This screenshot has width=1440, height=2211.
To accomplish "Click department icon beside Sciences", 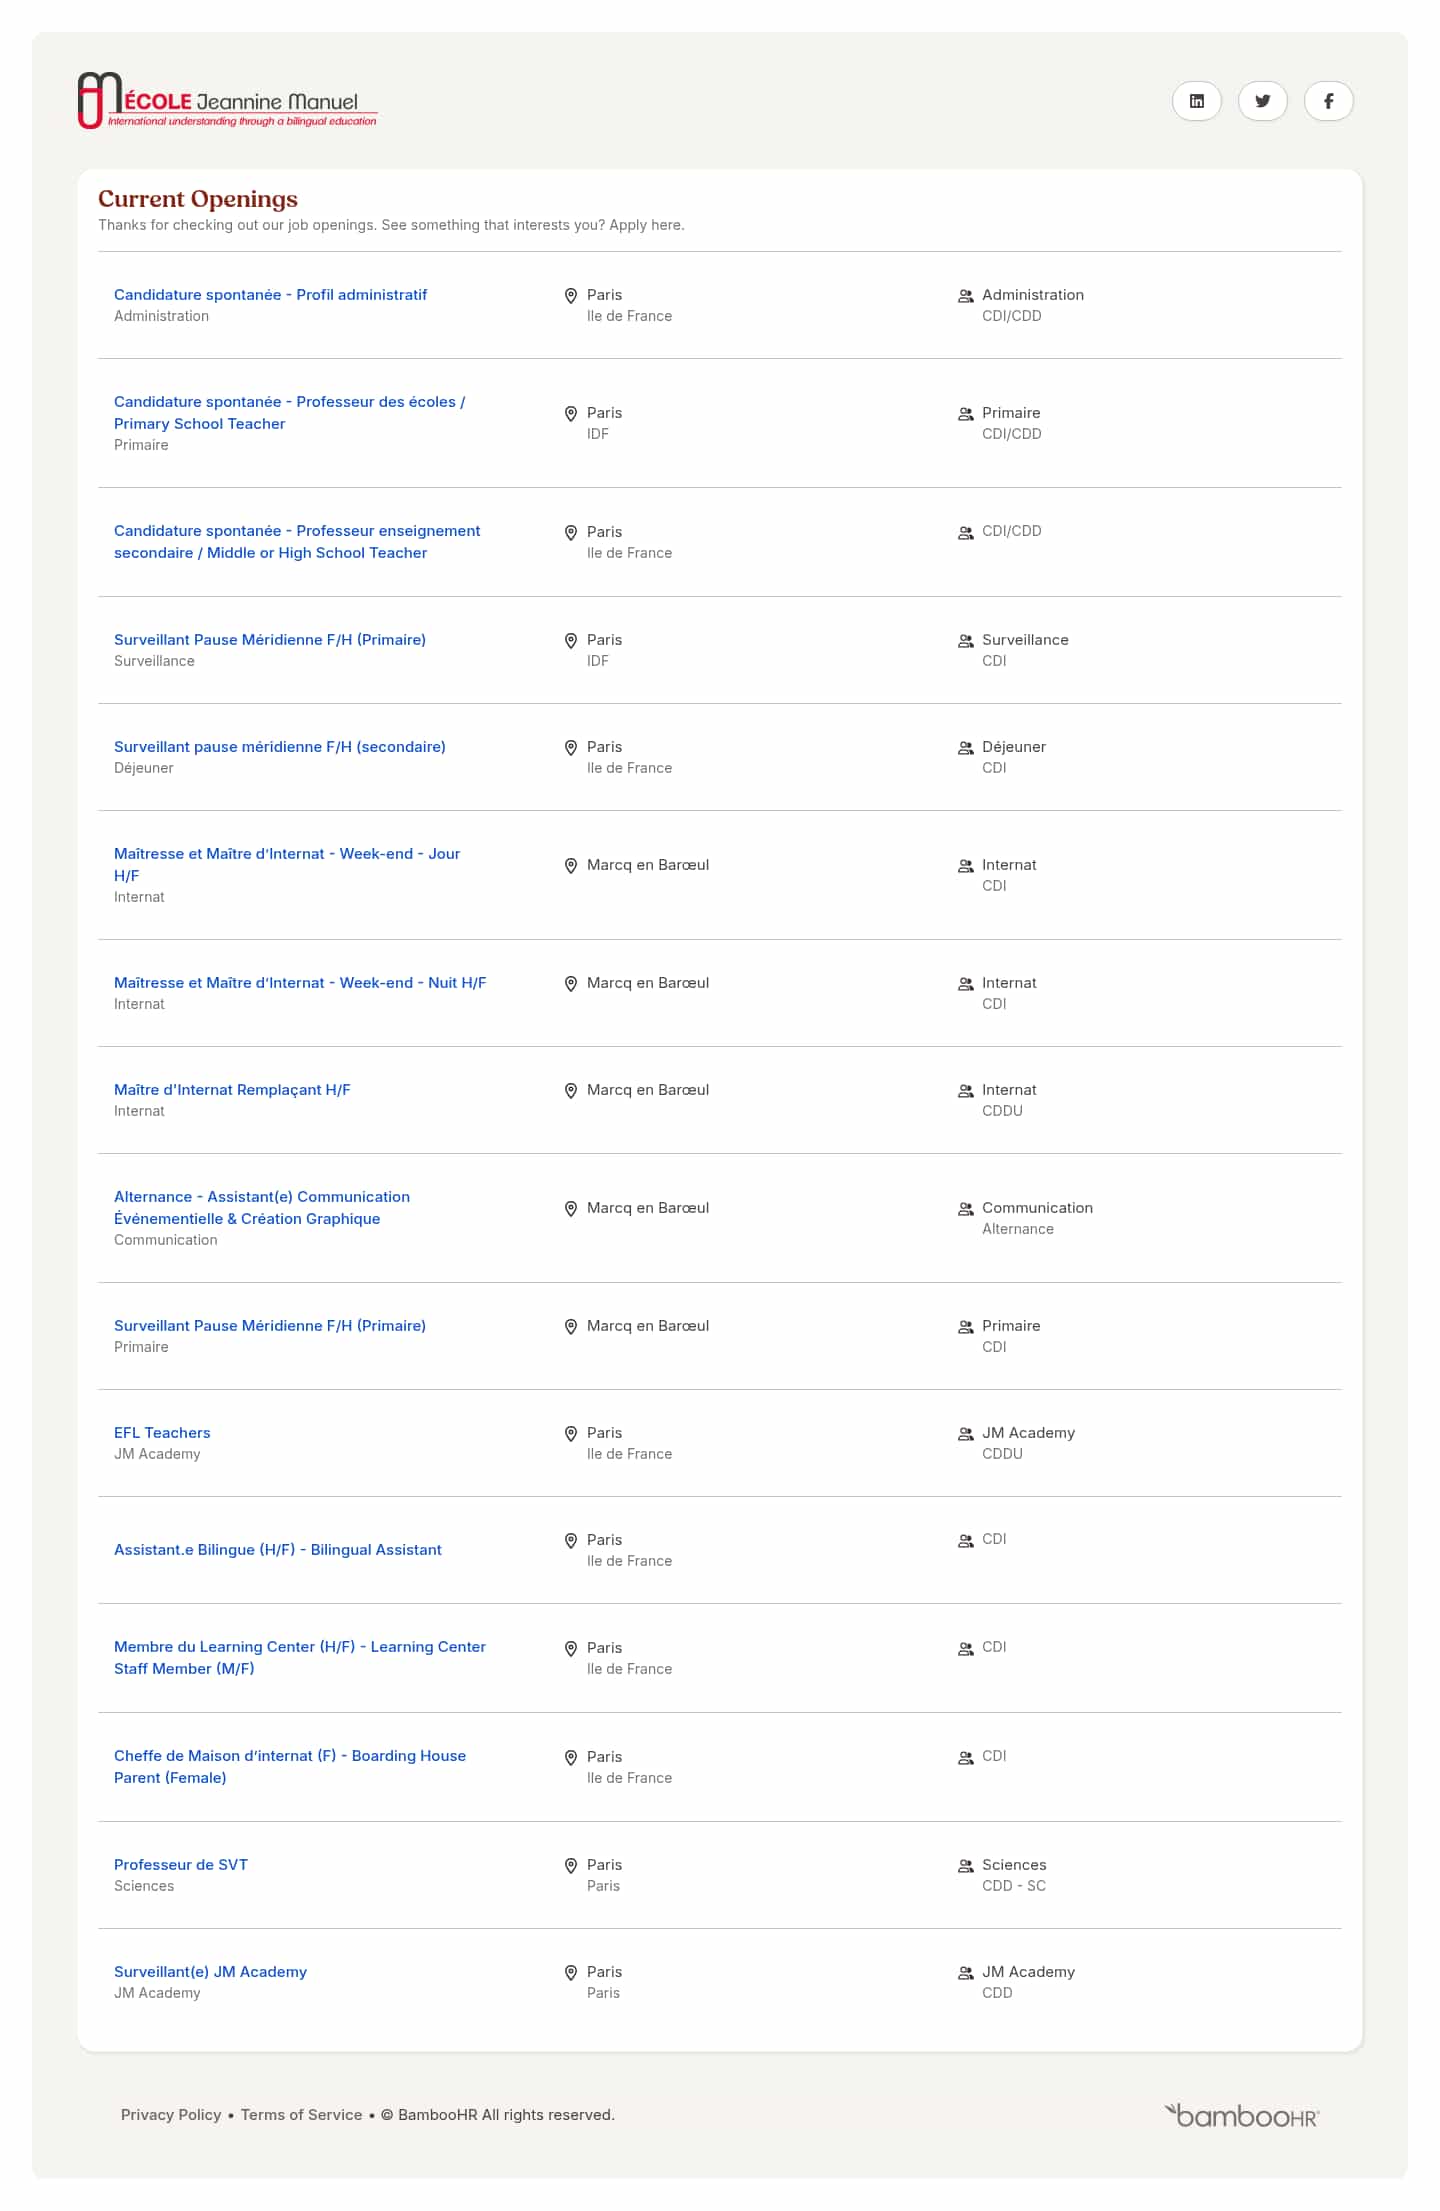I will click(966, 1866).
